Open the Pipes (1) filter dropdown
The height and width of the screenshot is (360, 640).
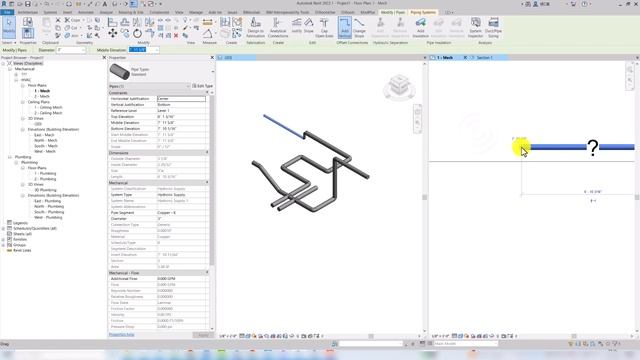click(188, 86)
